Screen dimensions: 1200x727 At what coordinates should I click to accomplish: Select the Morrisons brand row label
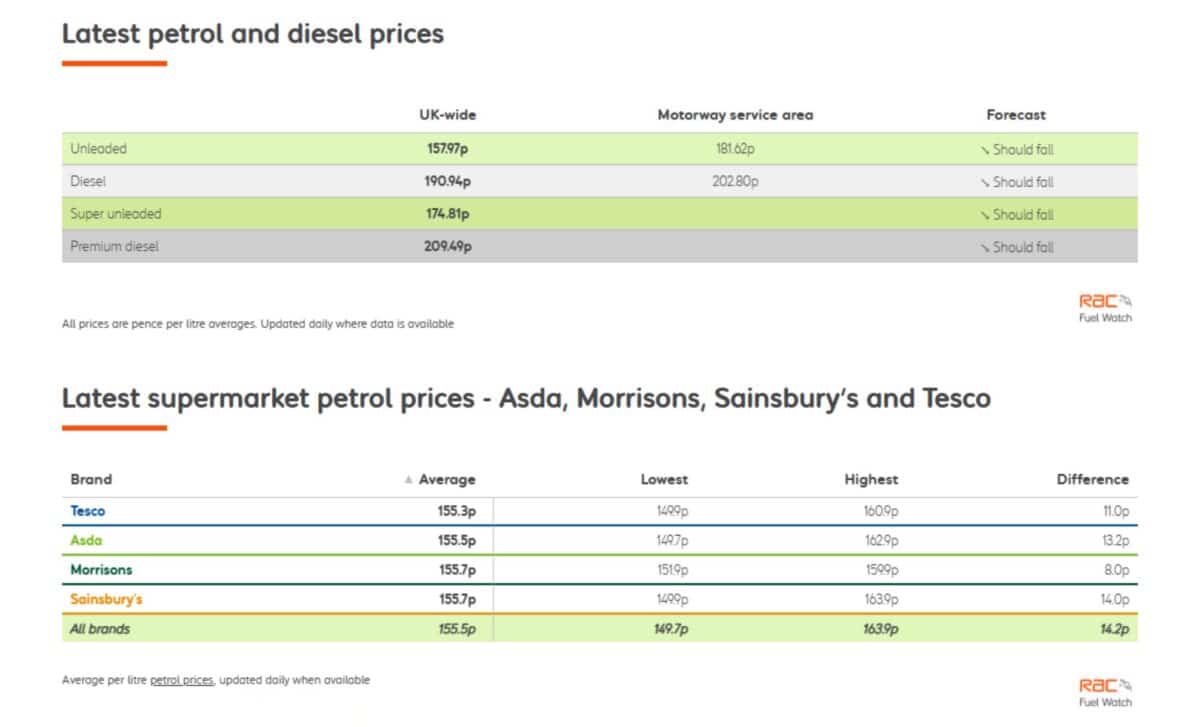click(101, 570)
